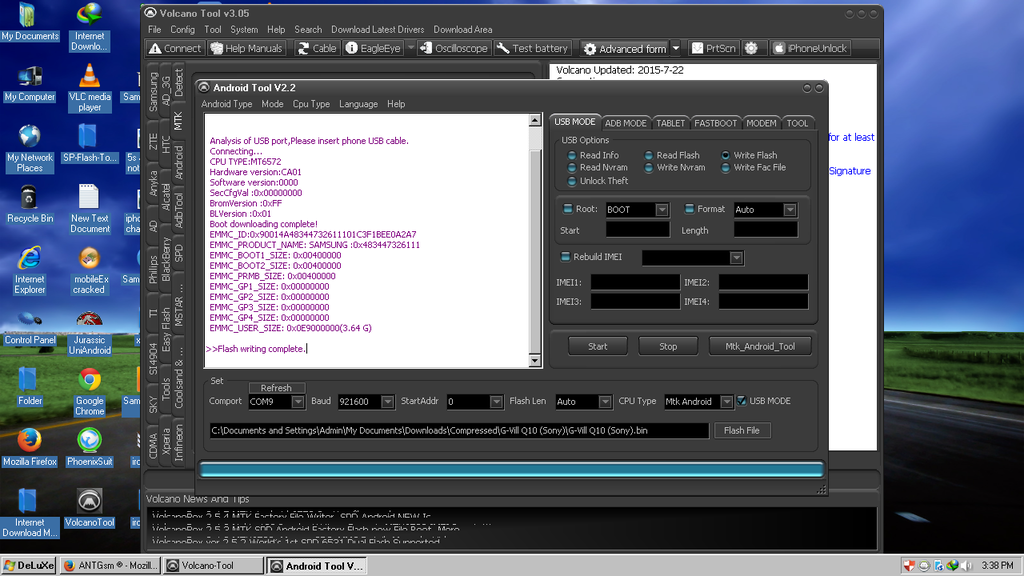
Task: Switch to the ADB MODE tab
Action: [x=625, y=123]
